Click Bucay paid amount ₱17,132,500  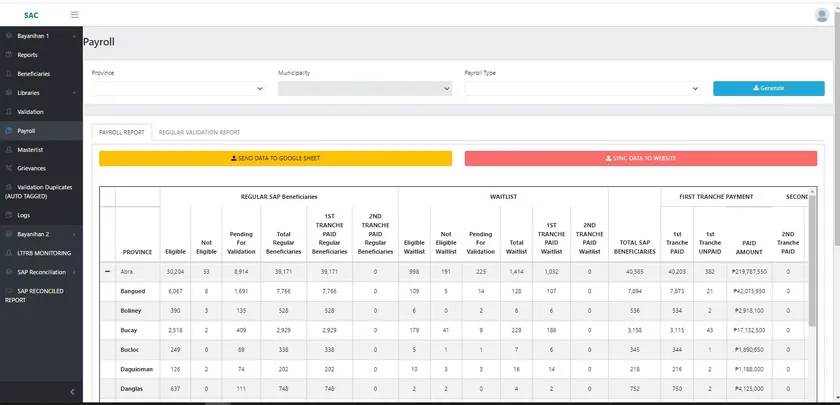click(749, 331)
